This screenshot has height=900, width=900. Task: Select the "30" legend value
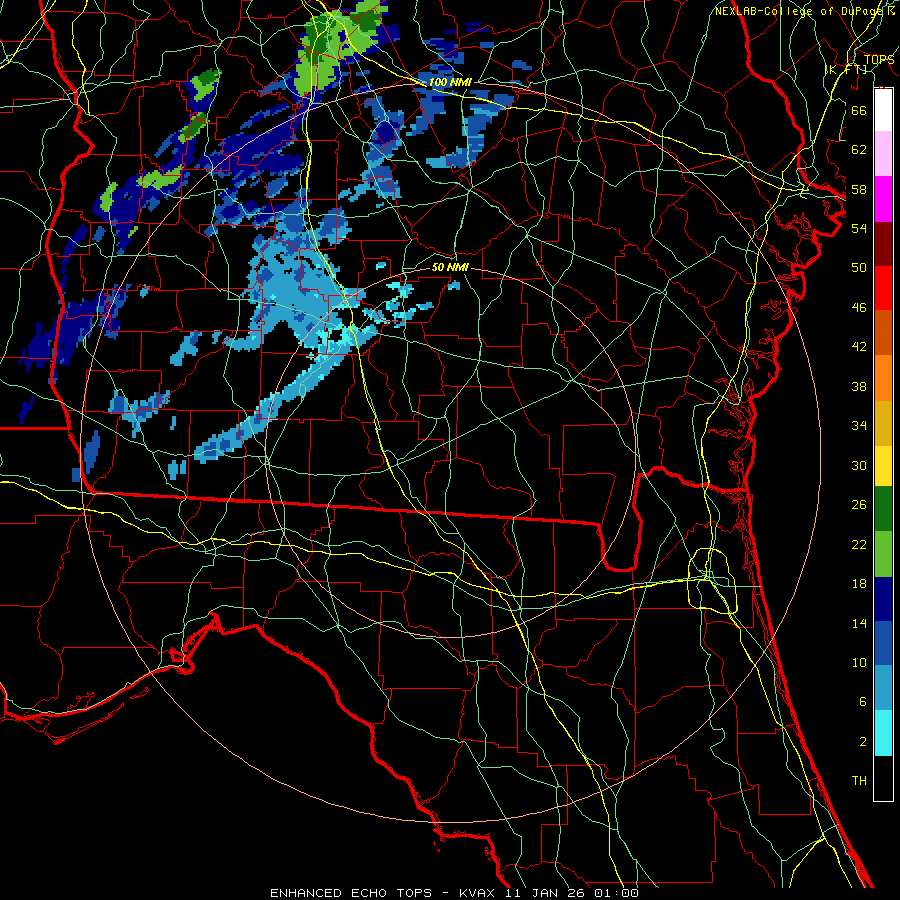pos(859,465)
